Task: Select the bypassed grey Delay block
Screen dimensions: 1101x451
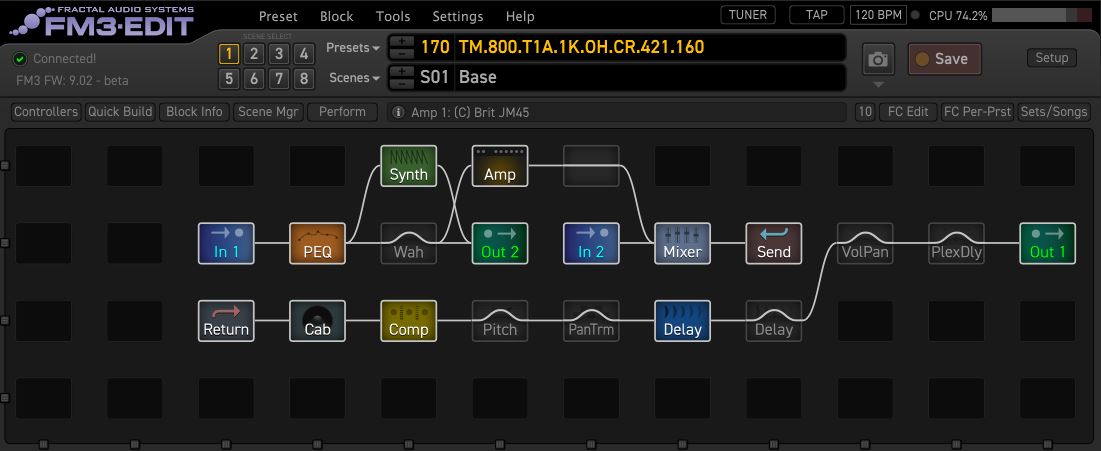Action: point(774,320)
